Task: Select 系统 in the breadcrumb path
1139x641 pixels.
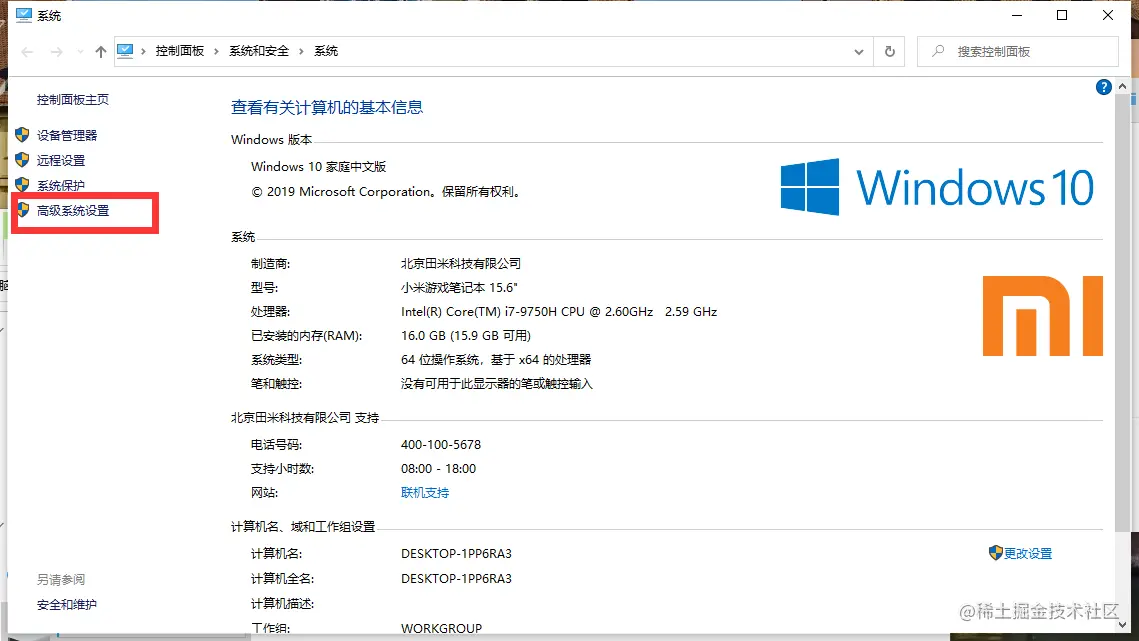Action: tap(326, 51)
